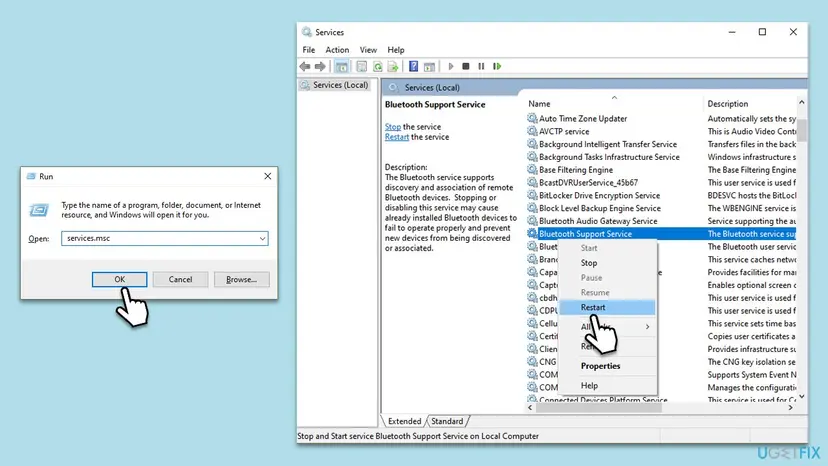Click the green Restart Service toolbar icon
Image resolution: width=828 pixels, height=466 pixels.
[x=497, y=67]
